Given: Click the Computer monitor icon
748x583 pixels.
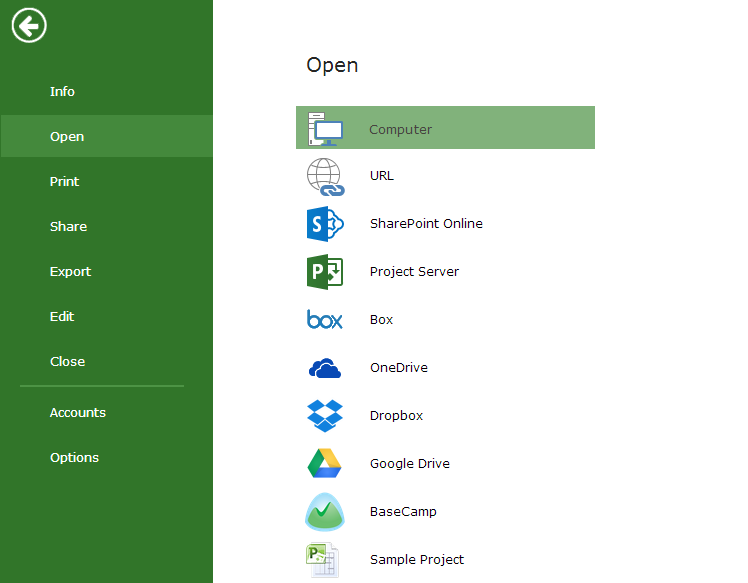Looking at the screenshot, I should point(325,129).
